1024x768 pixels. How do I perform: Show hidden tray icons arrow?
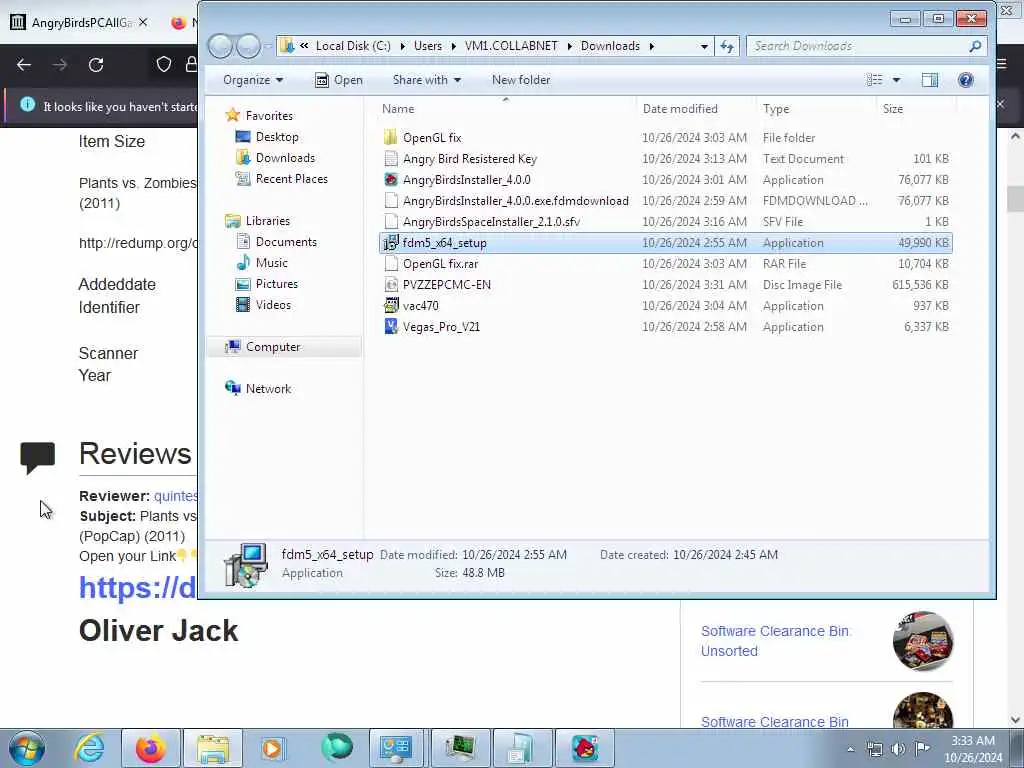[850, 750]
